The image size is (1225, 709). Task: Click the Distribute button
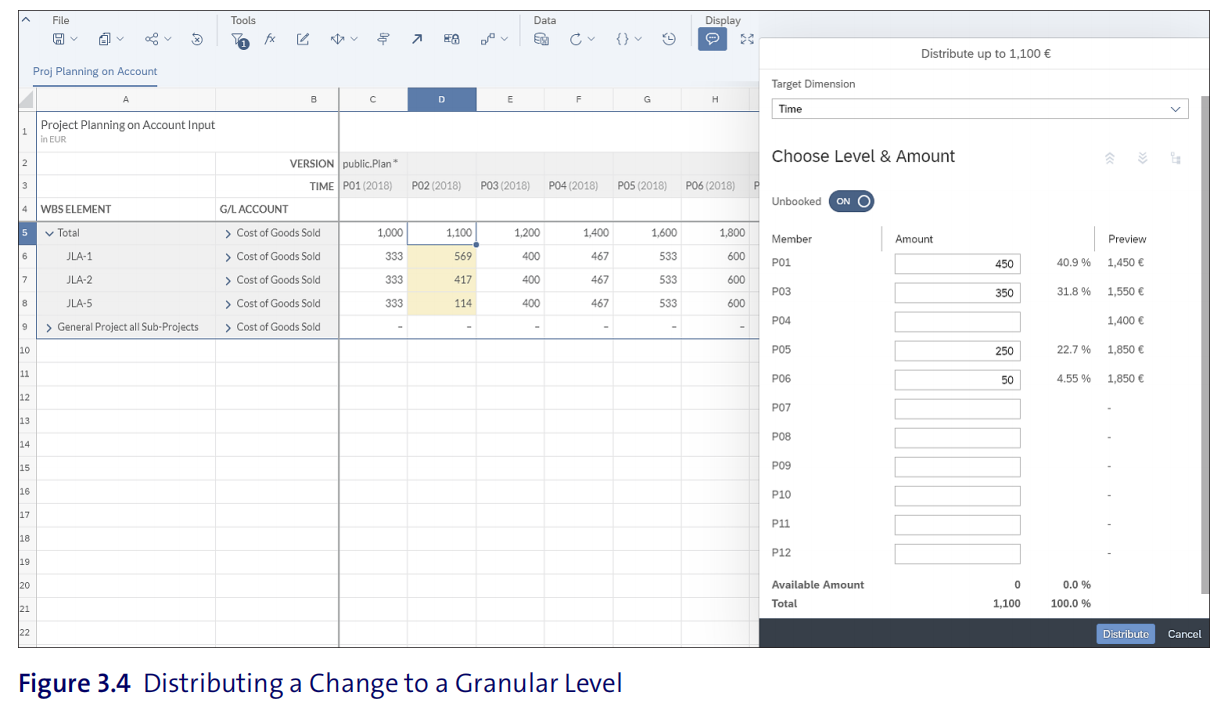(x=1125, y=634)
